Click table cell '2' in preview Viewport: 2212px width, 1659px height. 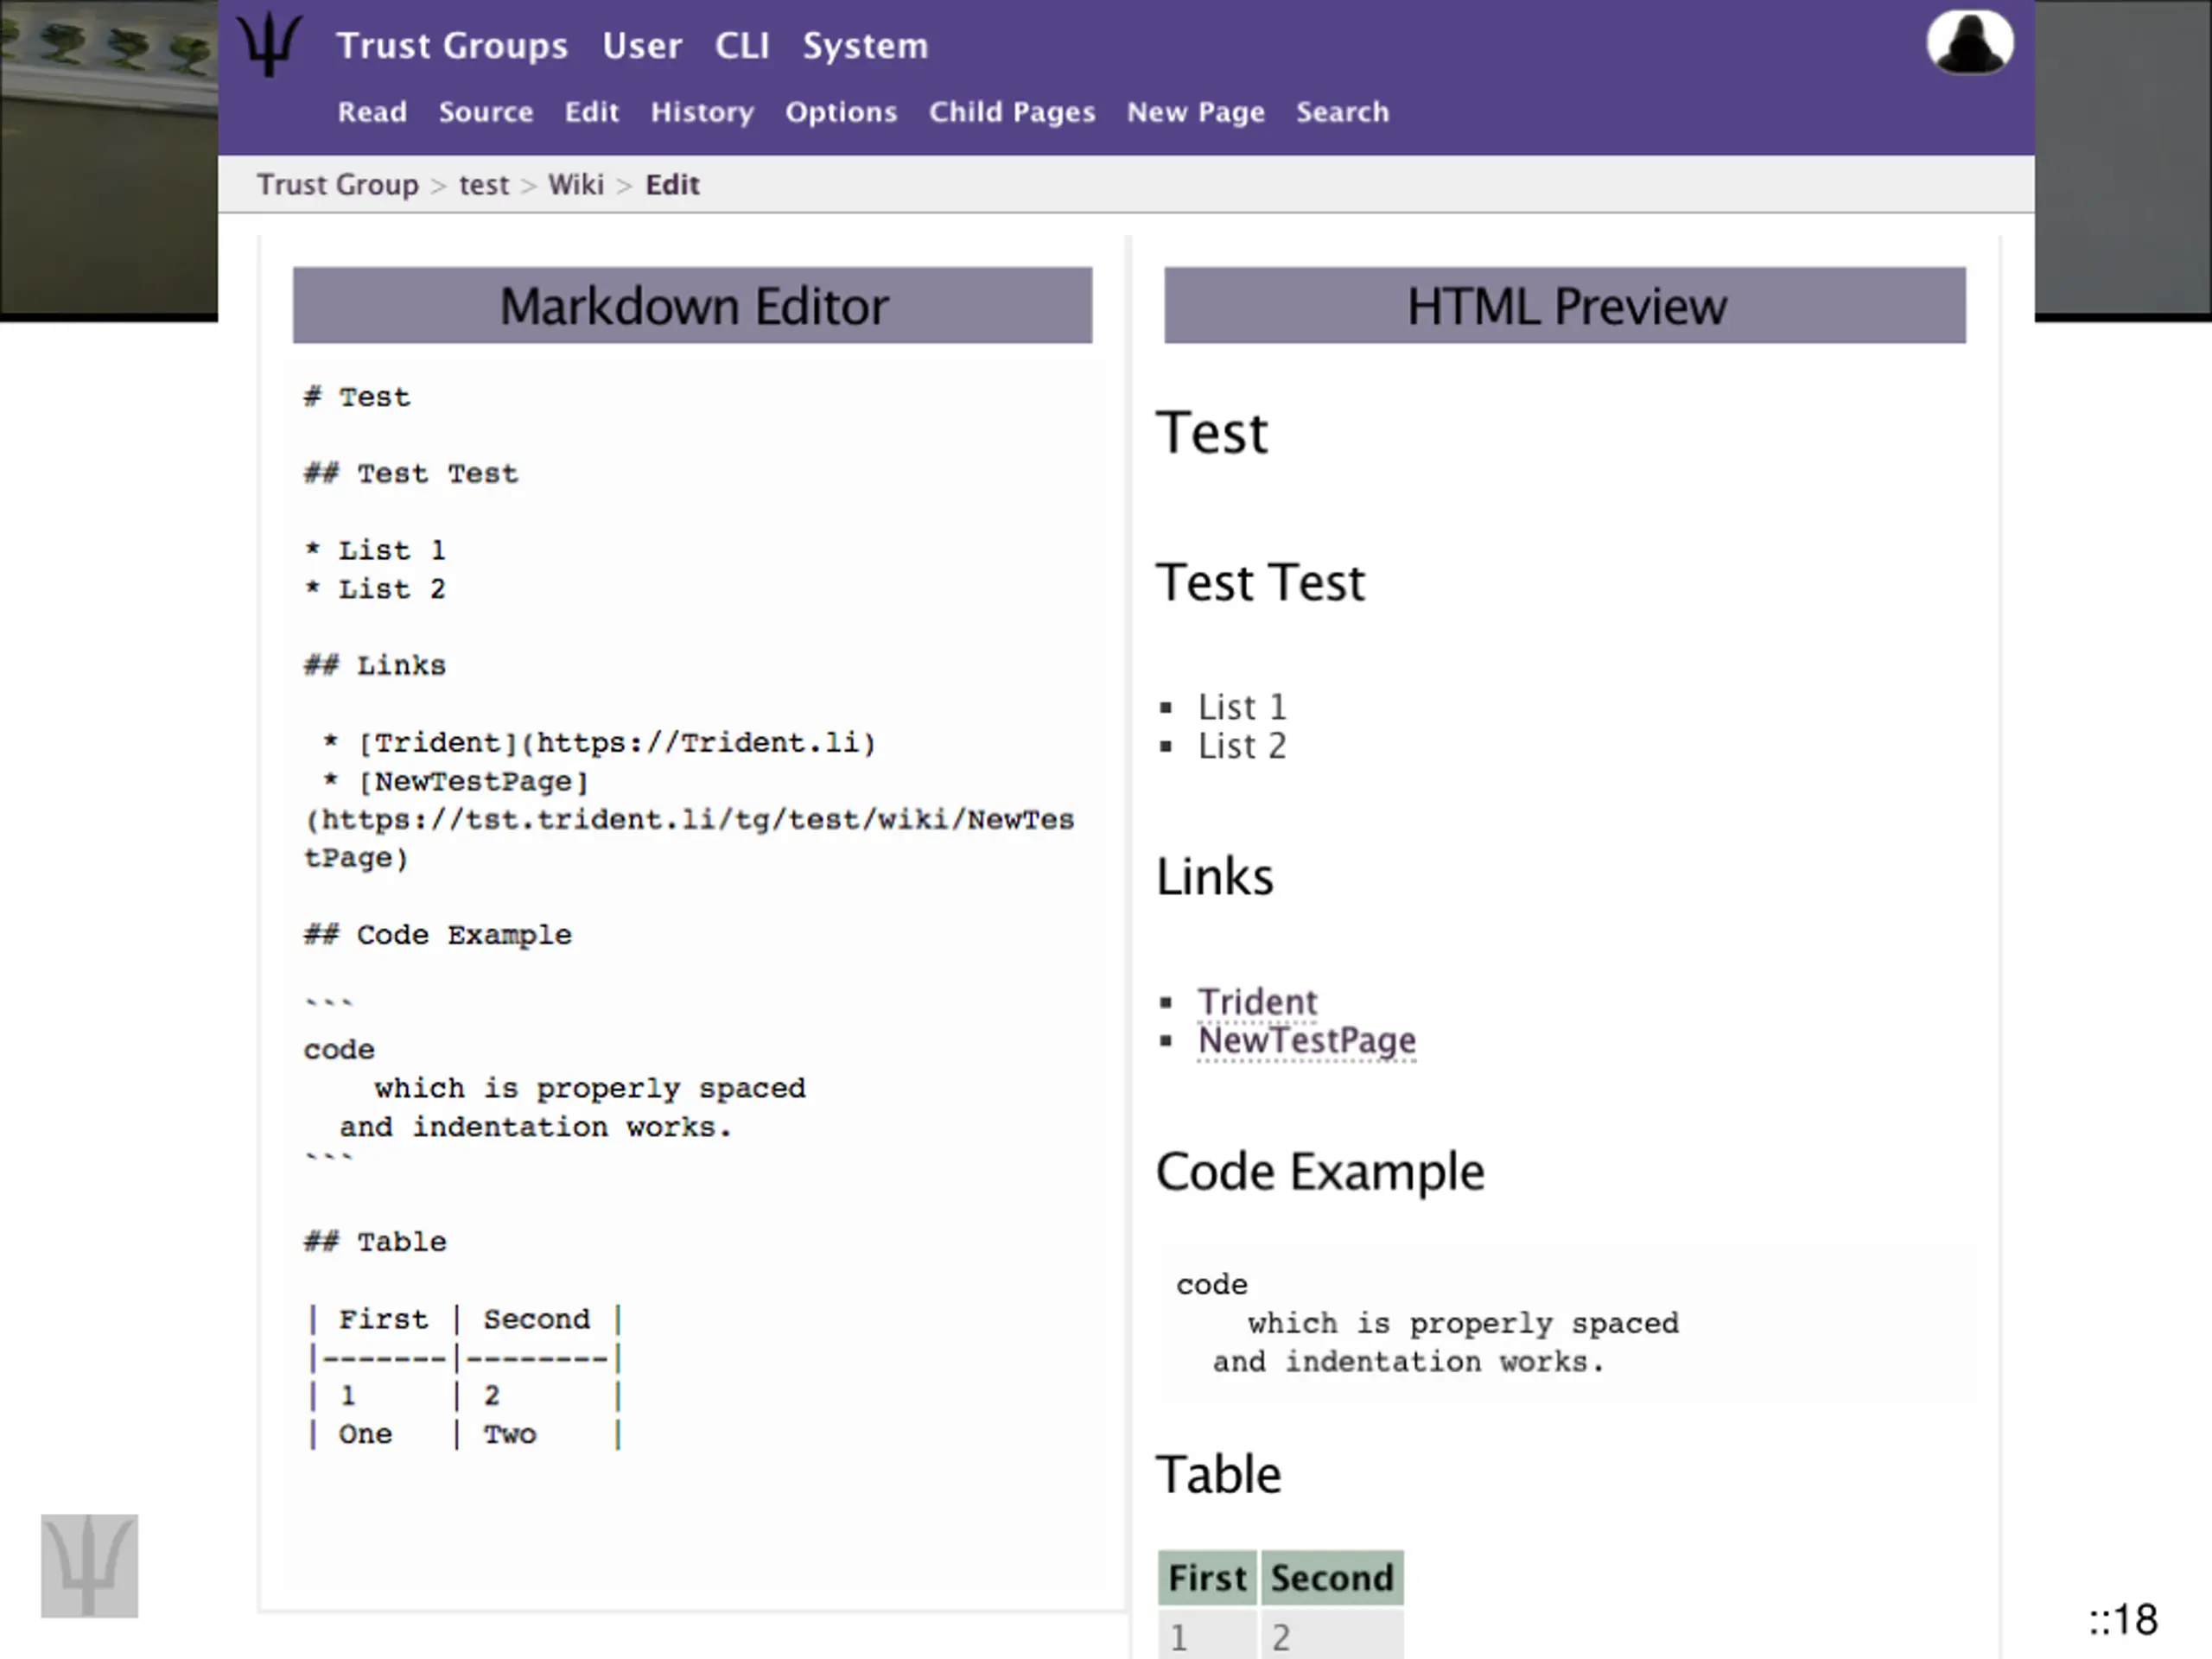pos(1332,1635)
